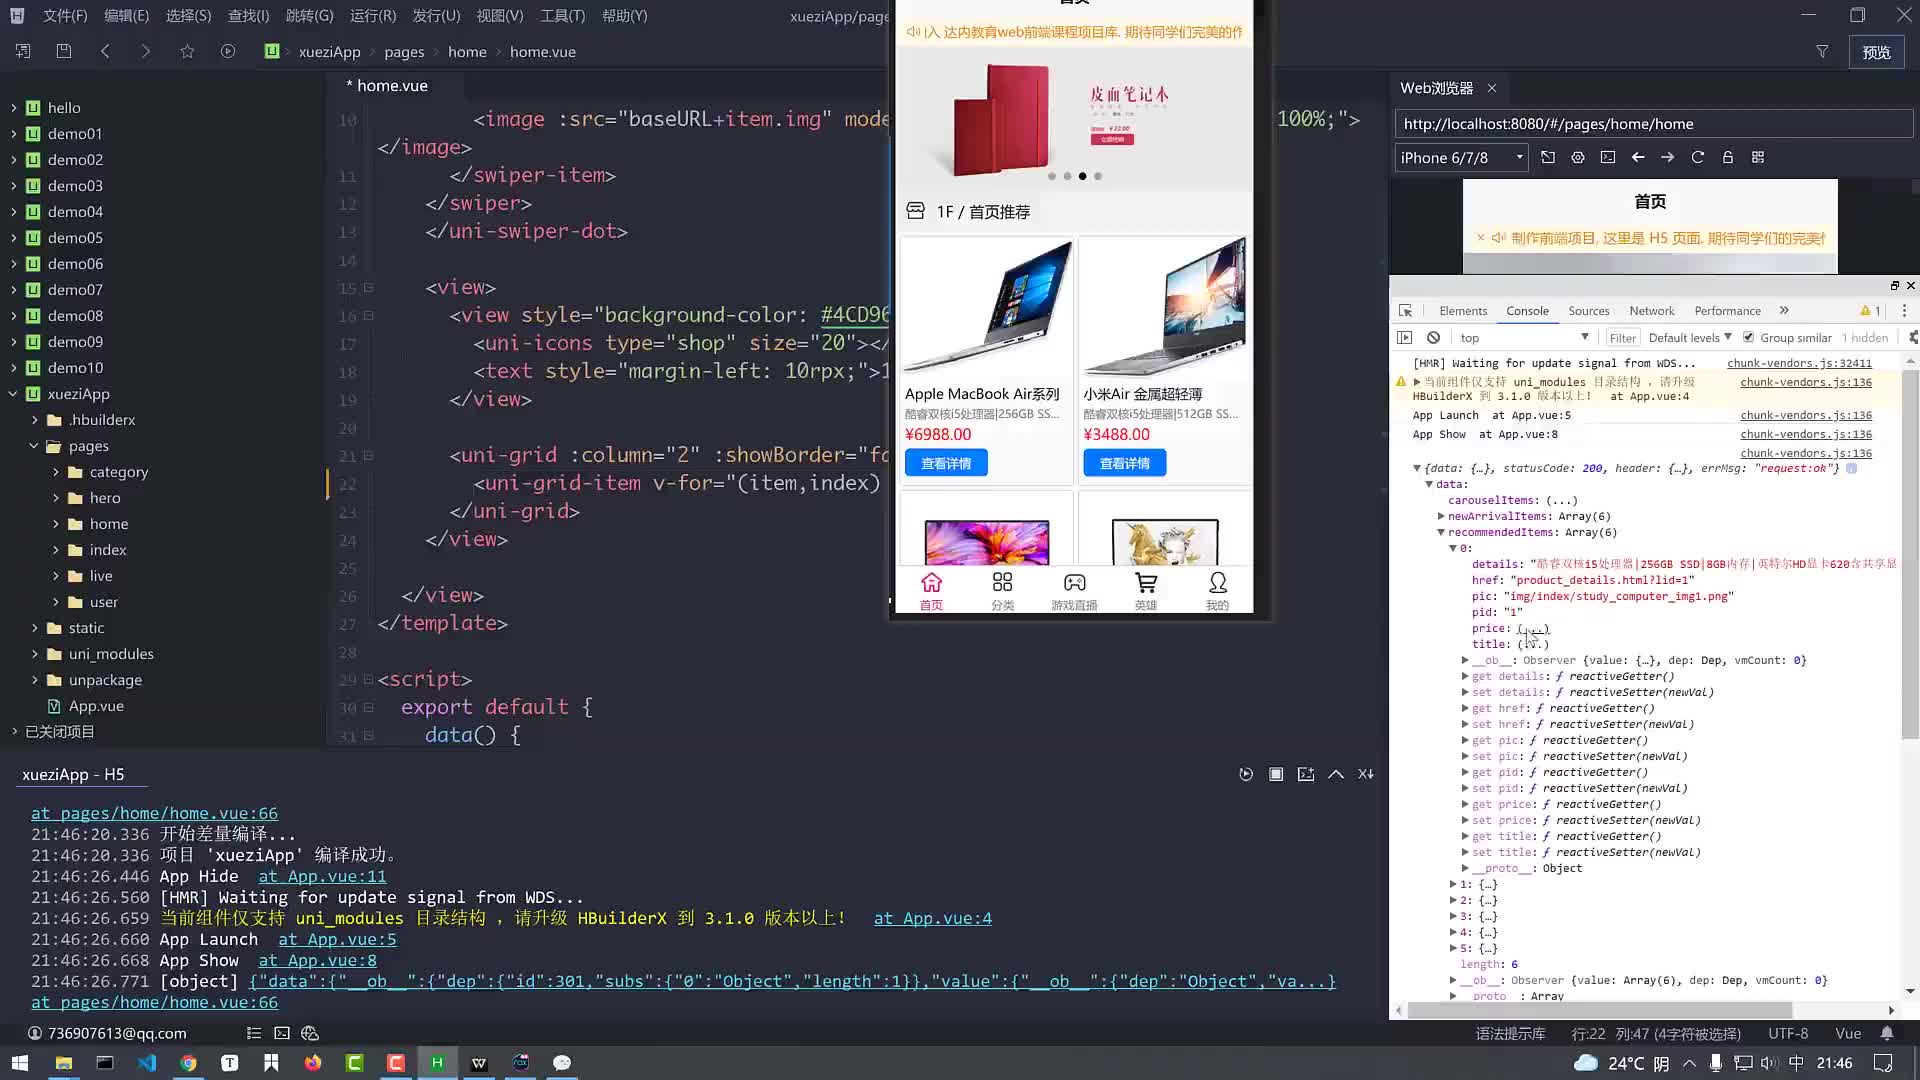1920x1080 pixels.
Task: Open App.vue in project tree
Action: [x=96, y=706]
